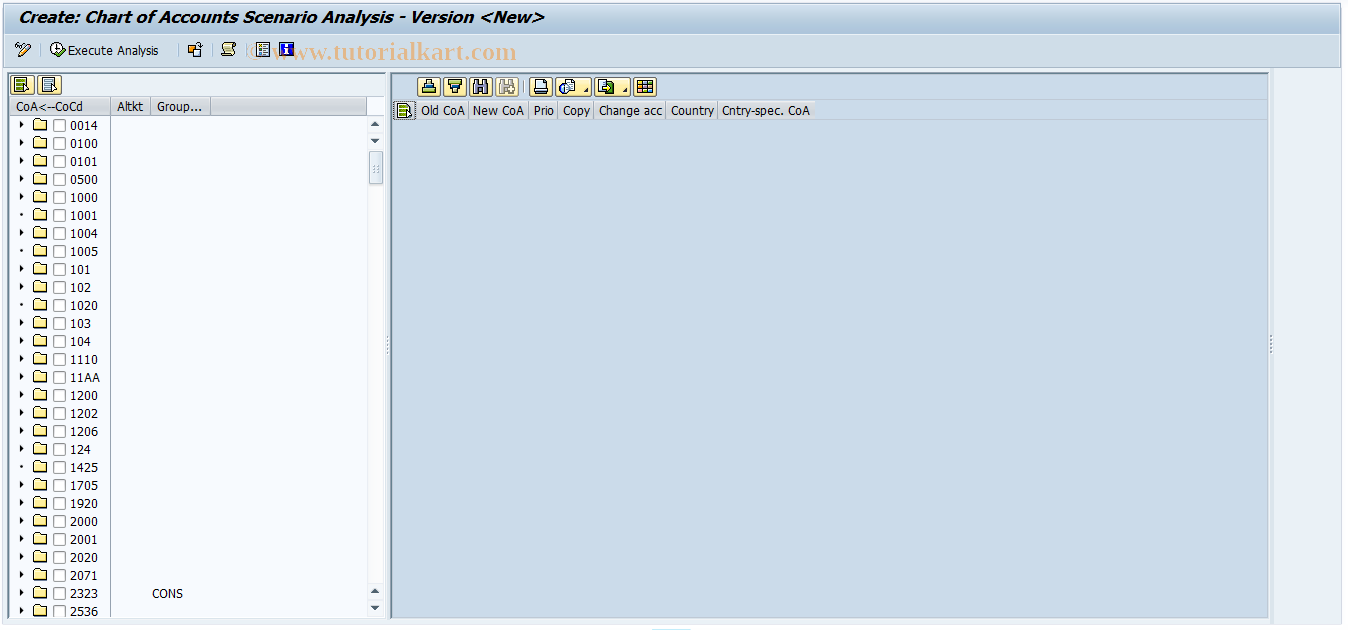Viewport: 1348px width, 630px height.
Task: Open the views dropdown next to pie icon
Action: 586,90
